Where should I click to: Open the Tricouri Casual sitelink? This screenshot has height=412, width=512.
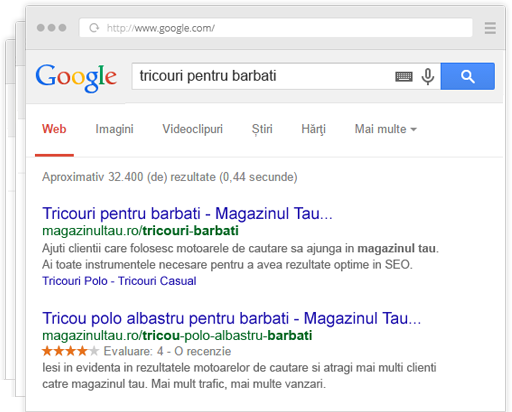pos(157,281)
